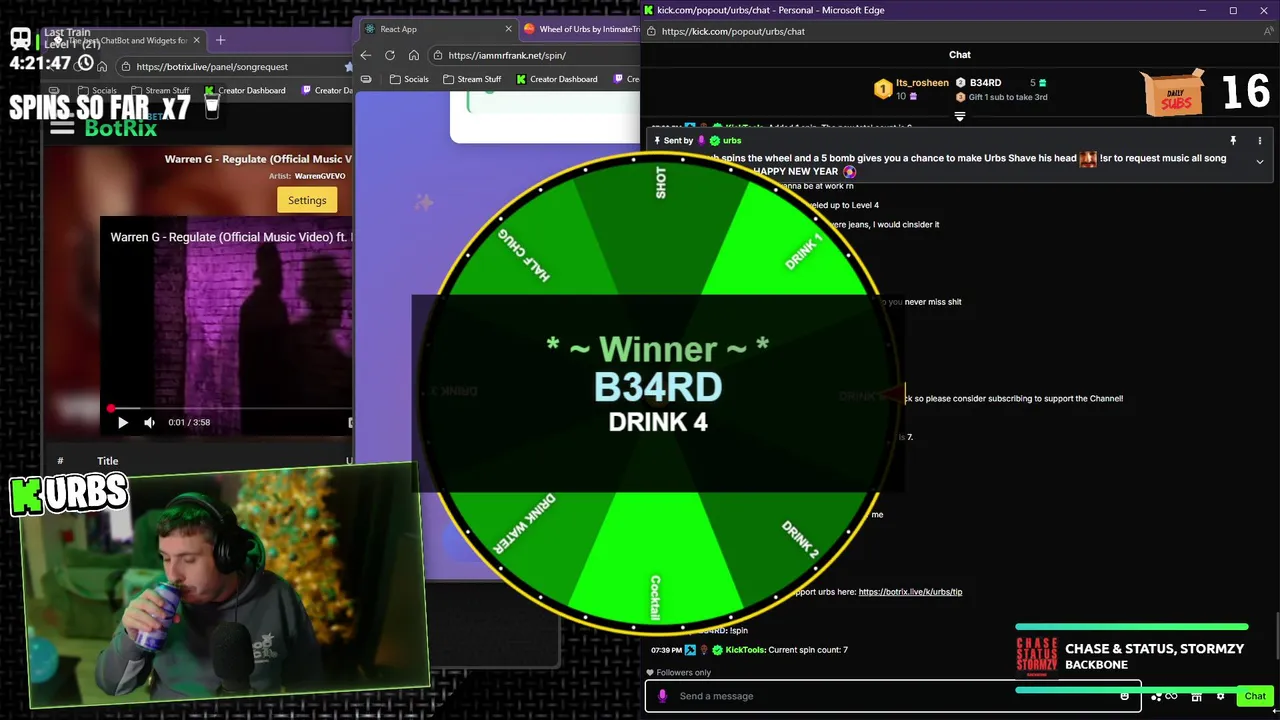This screenshot has width=1280, height=720.
Task: Open BotRix Settings button
Action: coord(307,200)
